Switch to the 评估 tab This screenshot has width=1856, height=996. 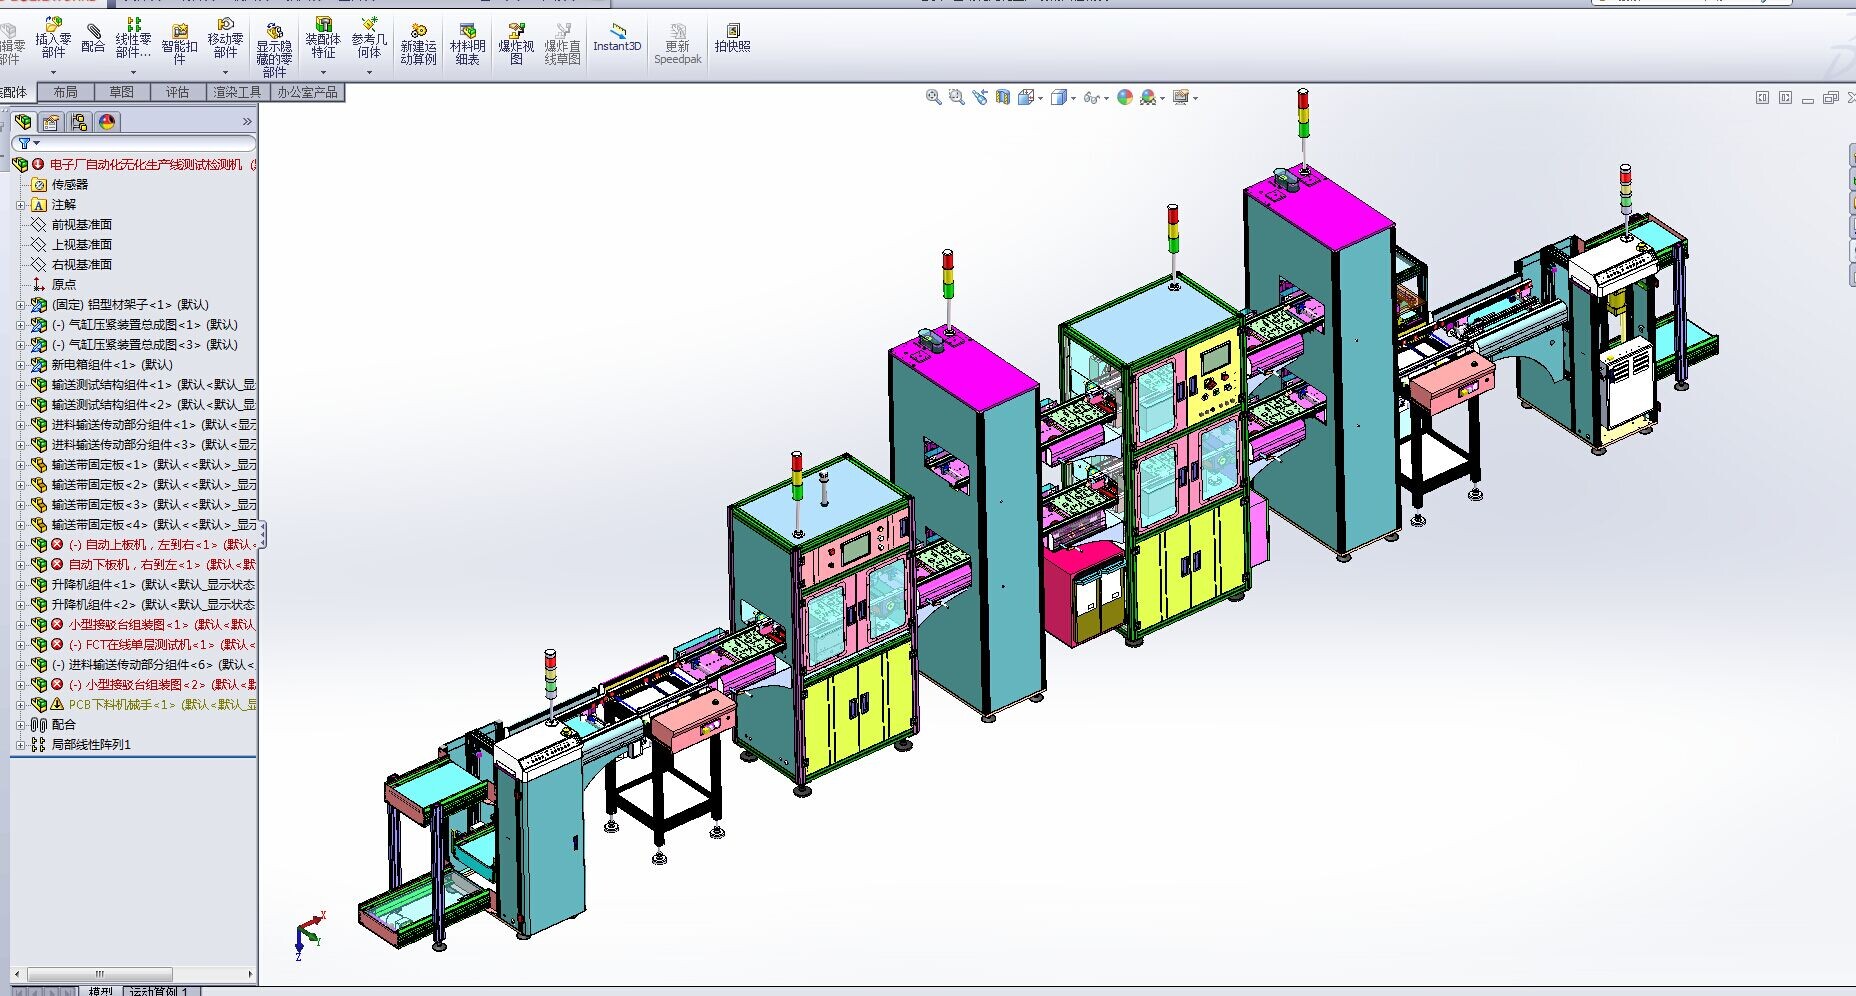178,92
